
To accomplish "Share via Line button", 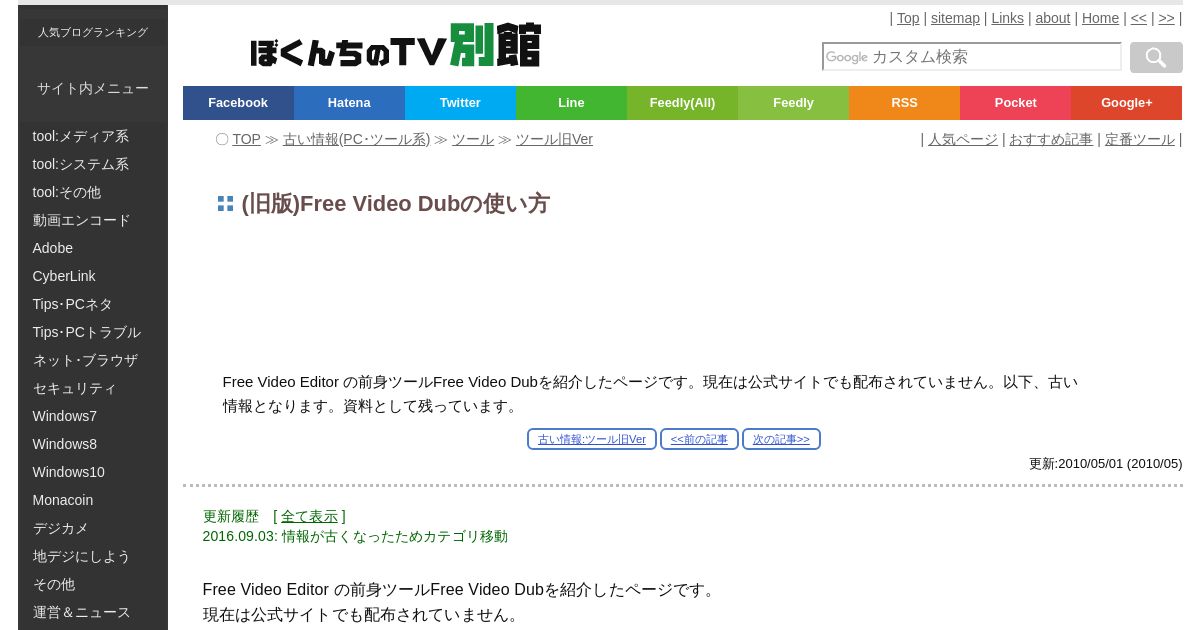I will click(571, 103).
